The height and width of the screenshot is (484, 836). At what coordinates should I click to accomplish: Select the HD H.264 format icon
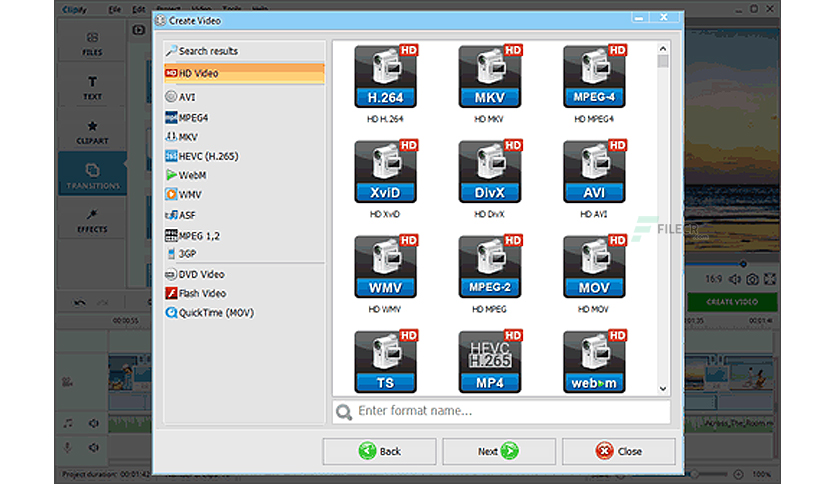(385, 77)
